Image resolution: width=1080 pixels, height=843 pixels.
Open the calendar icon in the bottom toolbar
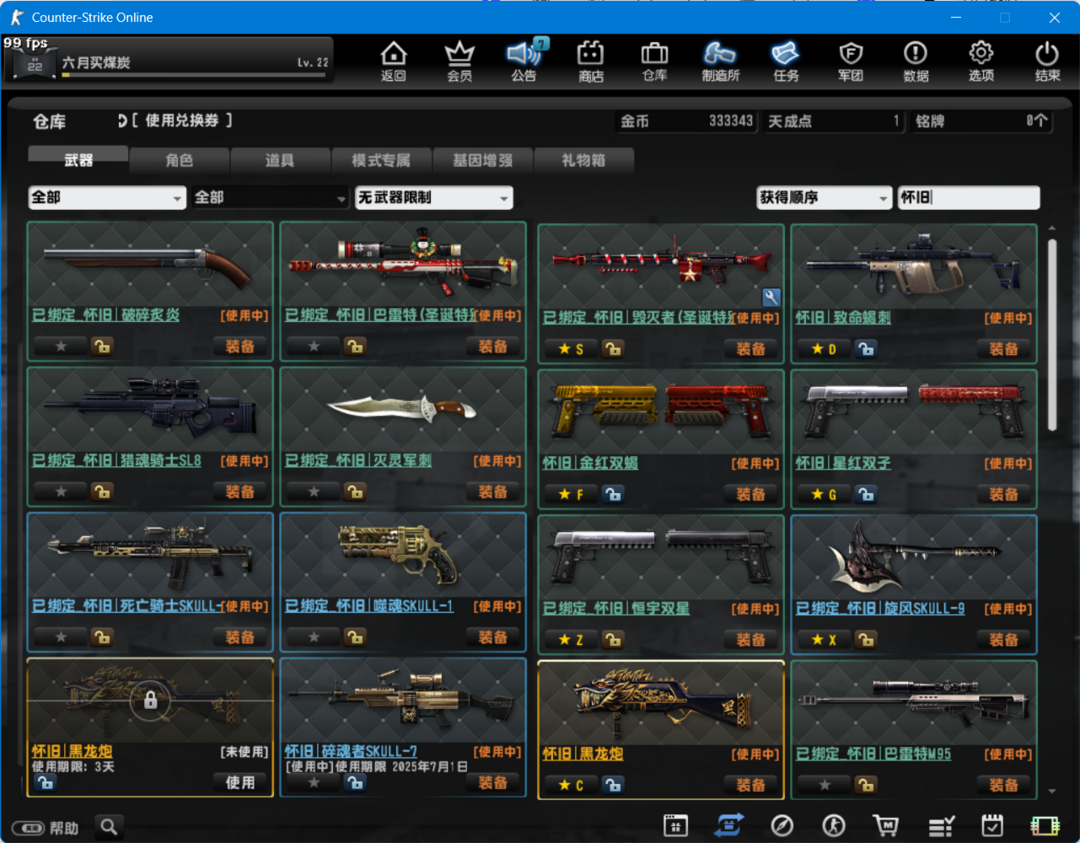coord(675,824)
